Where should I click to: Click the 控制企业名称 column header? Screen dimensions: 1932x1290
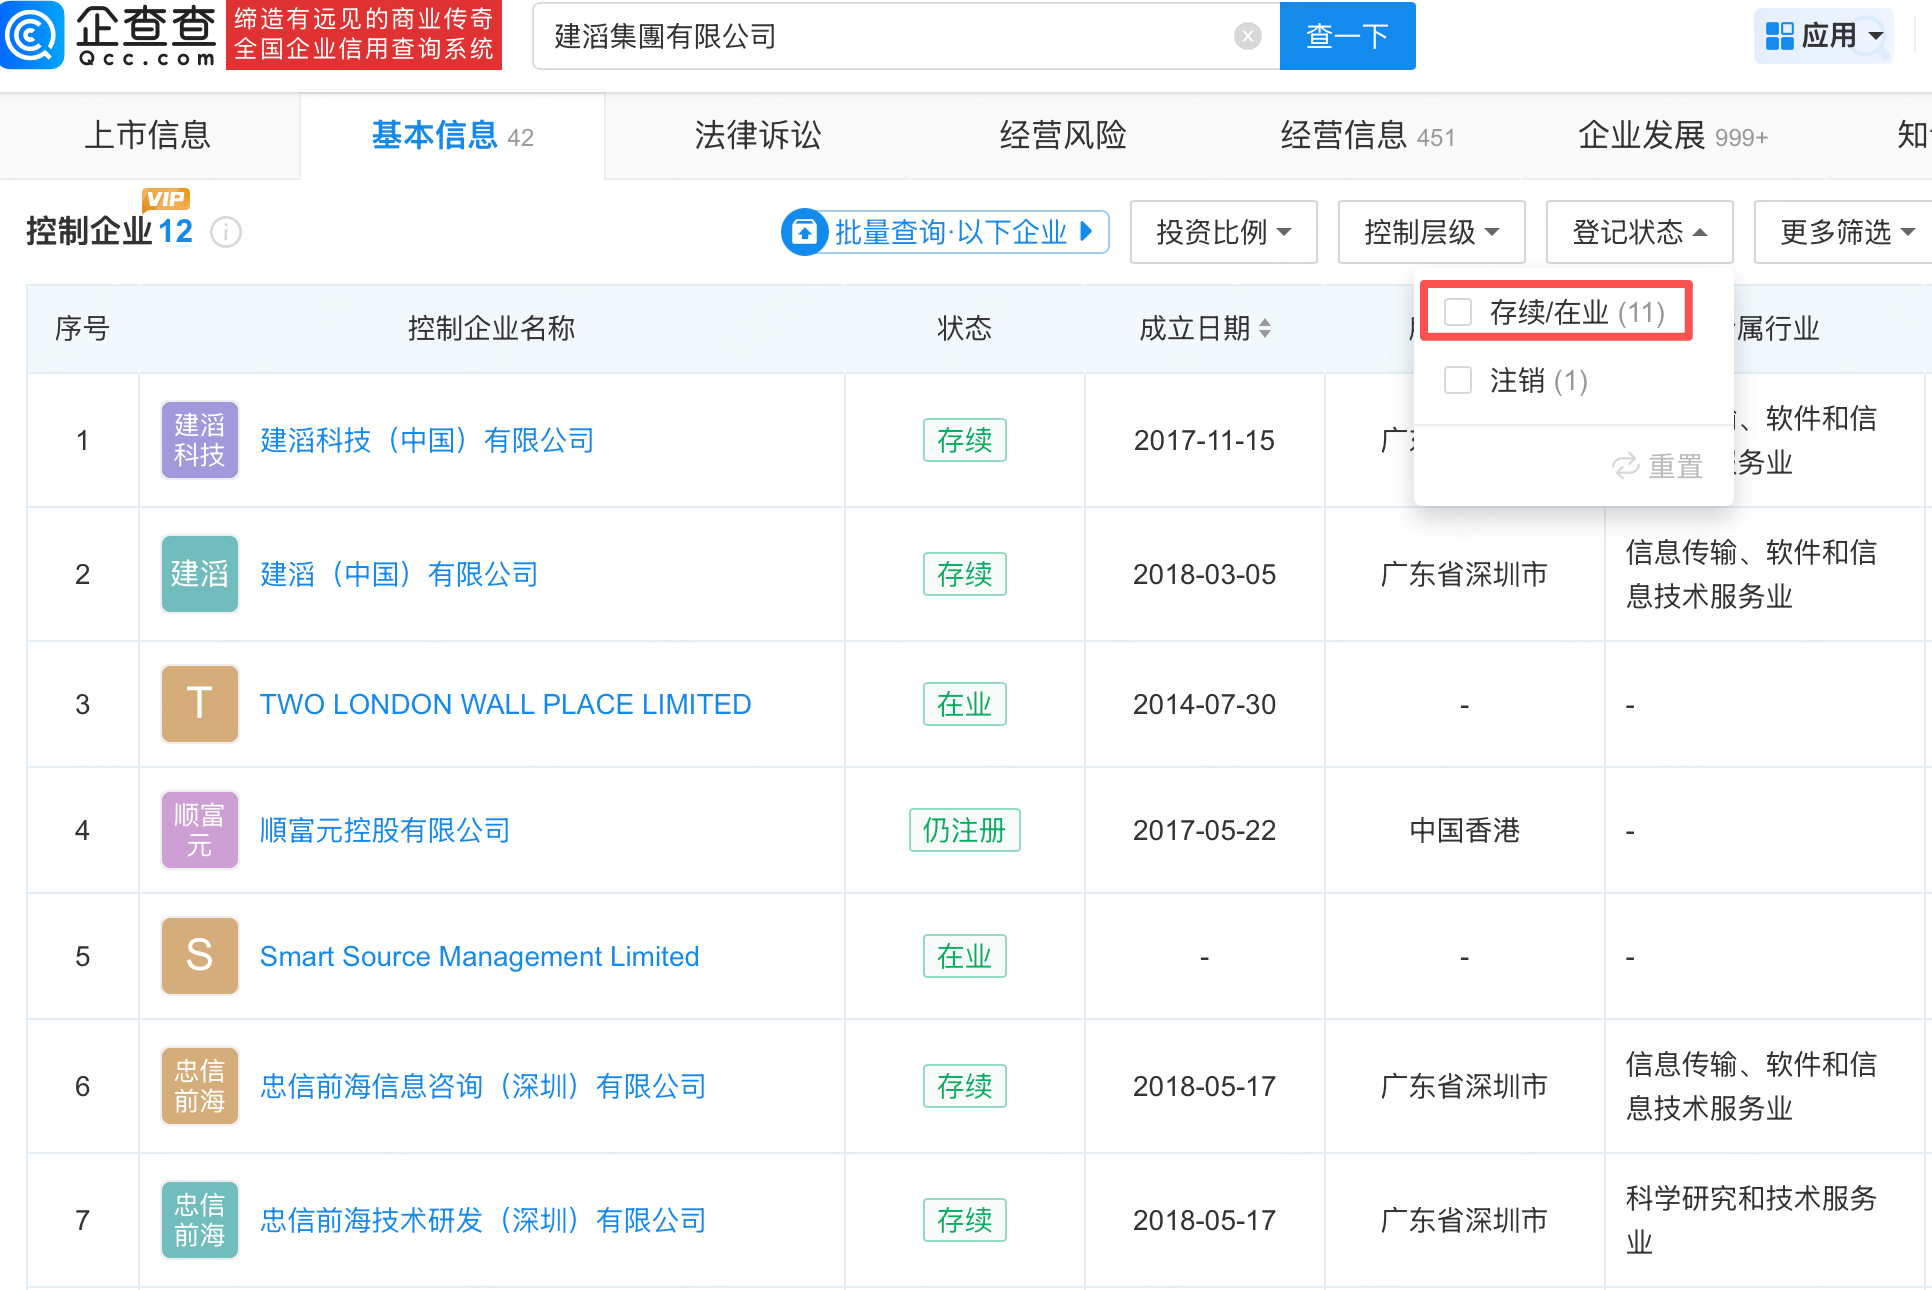coord(491,328)
